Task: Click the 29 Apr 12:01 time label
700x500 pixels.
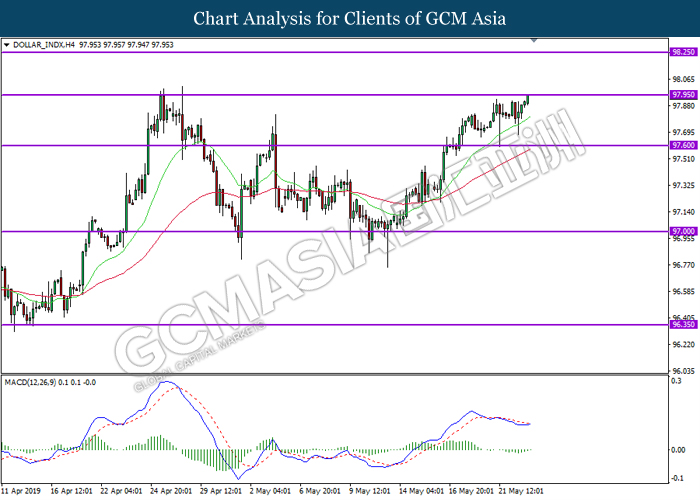Action: 221,491
